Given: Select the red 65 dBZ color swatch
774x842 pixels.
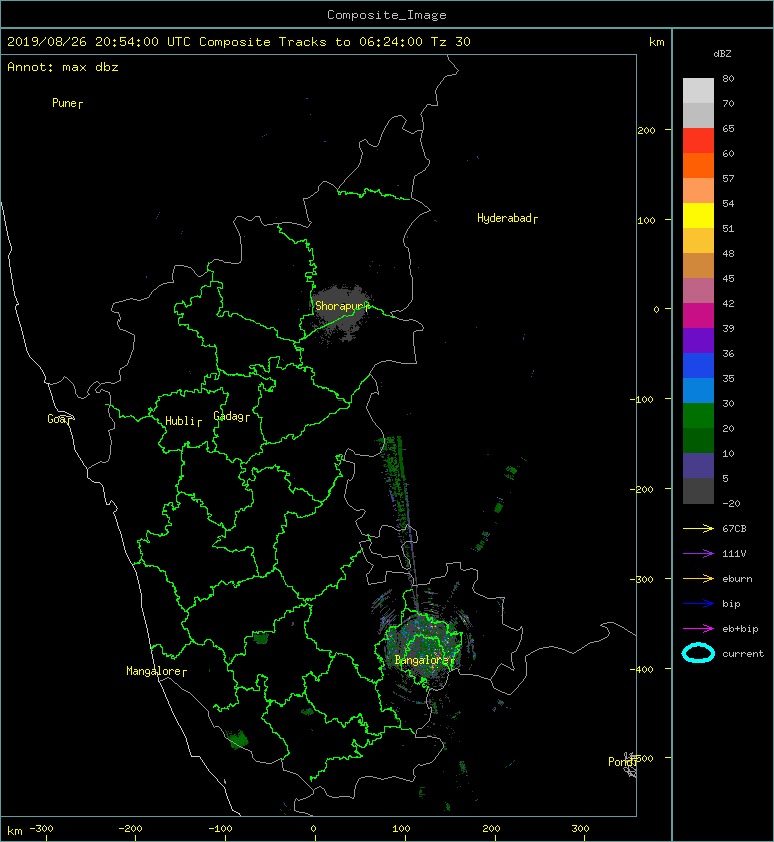Looking at the screenshot, I should pyautogui.click(x=698, y=140).
